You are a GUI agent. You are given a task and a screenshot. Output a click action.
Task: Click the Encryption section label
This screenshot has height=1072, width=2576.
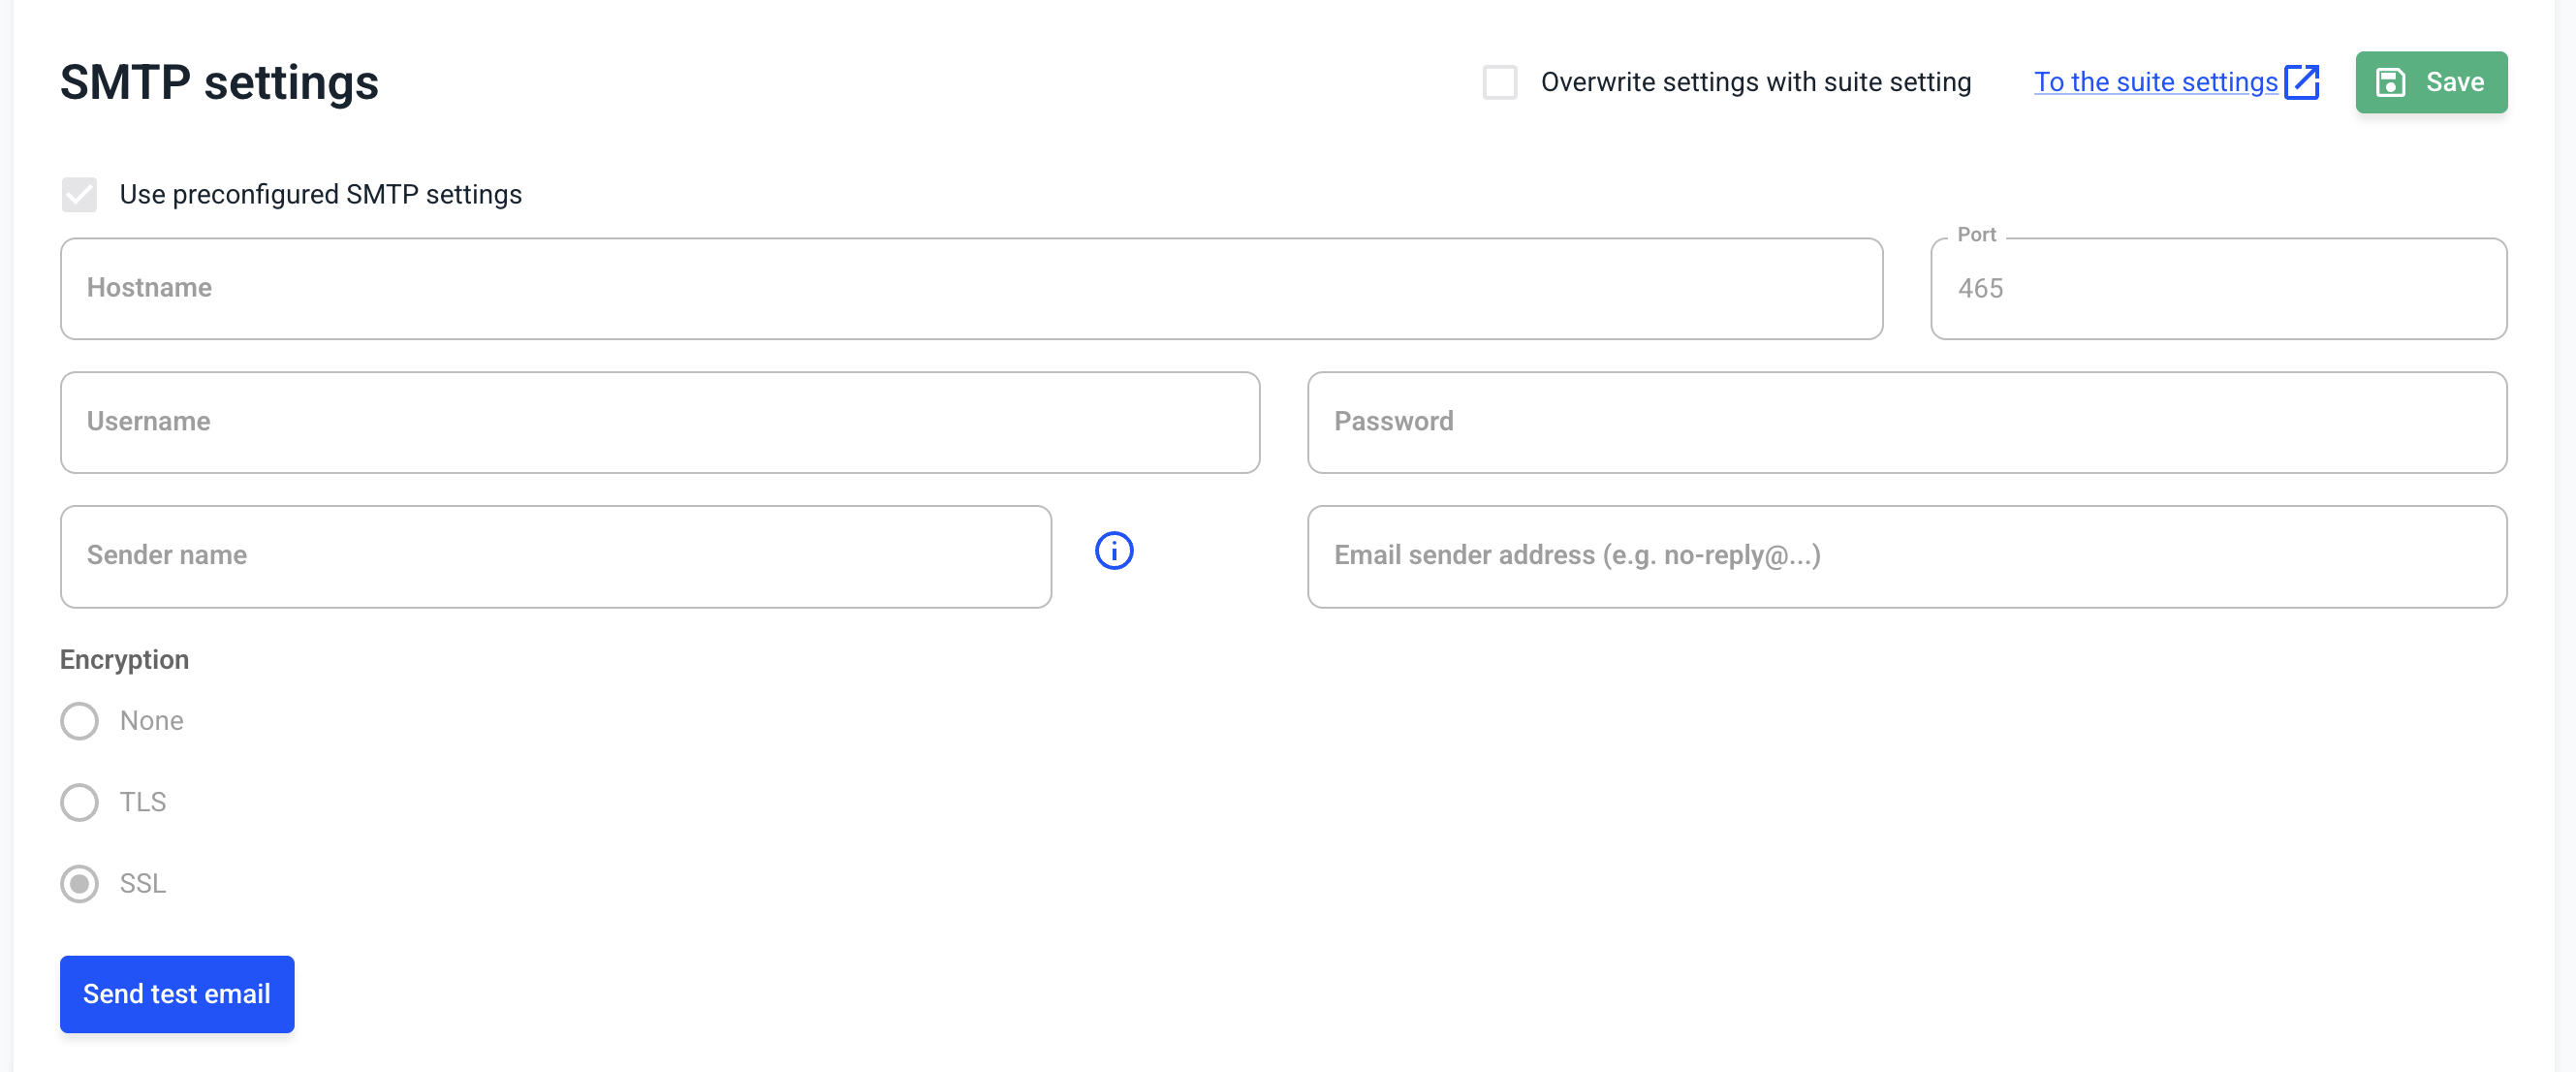pyautogui.click(x=124, y=660)
